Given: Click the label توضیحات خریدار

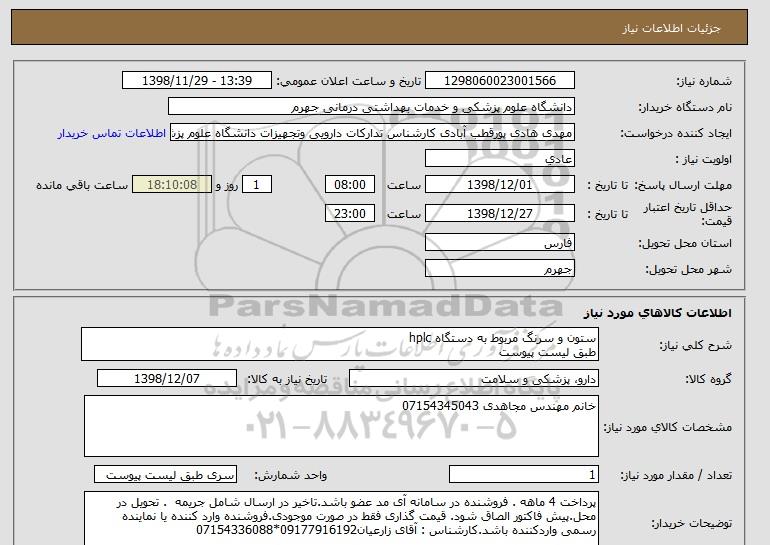Looking at the screenshot, I should (x=691, y=523).
